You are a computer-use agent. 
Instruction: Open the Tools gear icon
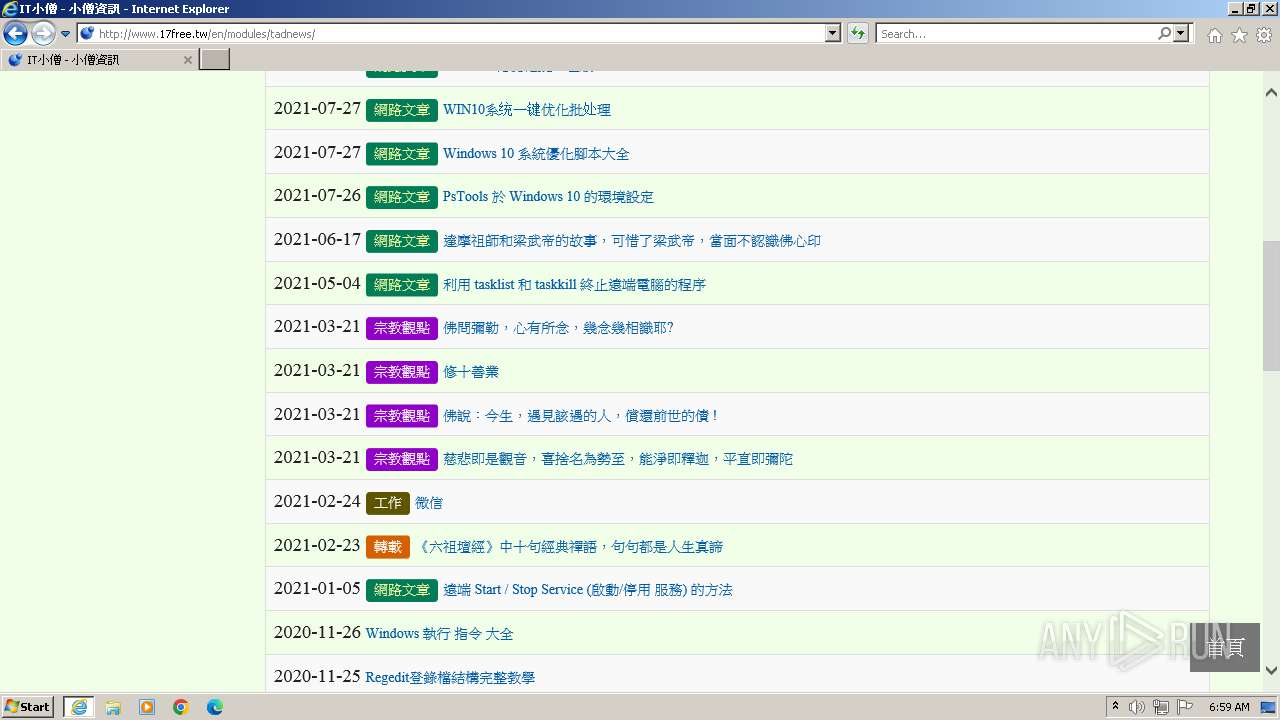click(1264, 35)
